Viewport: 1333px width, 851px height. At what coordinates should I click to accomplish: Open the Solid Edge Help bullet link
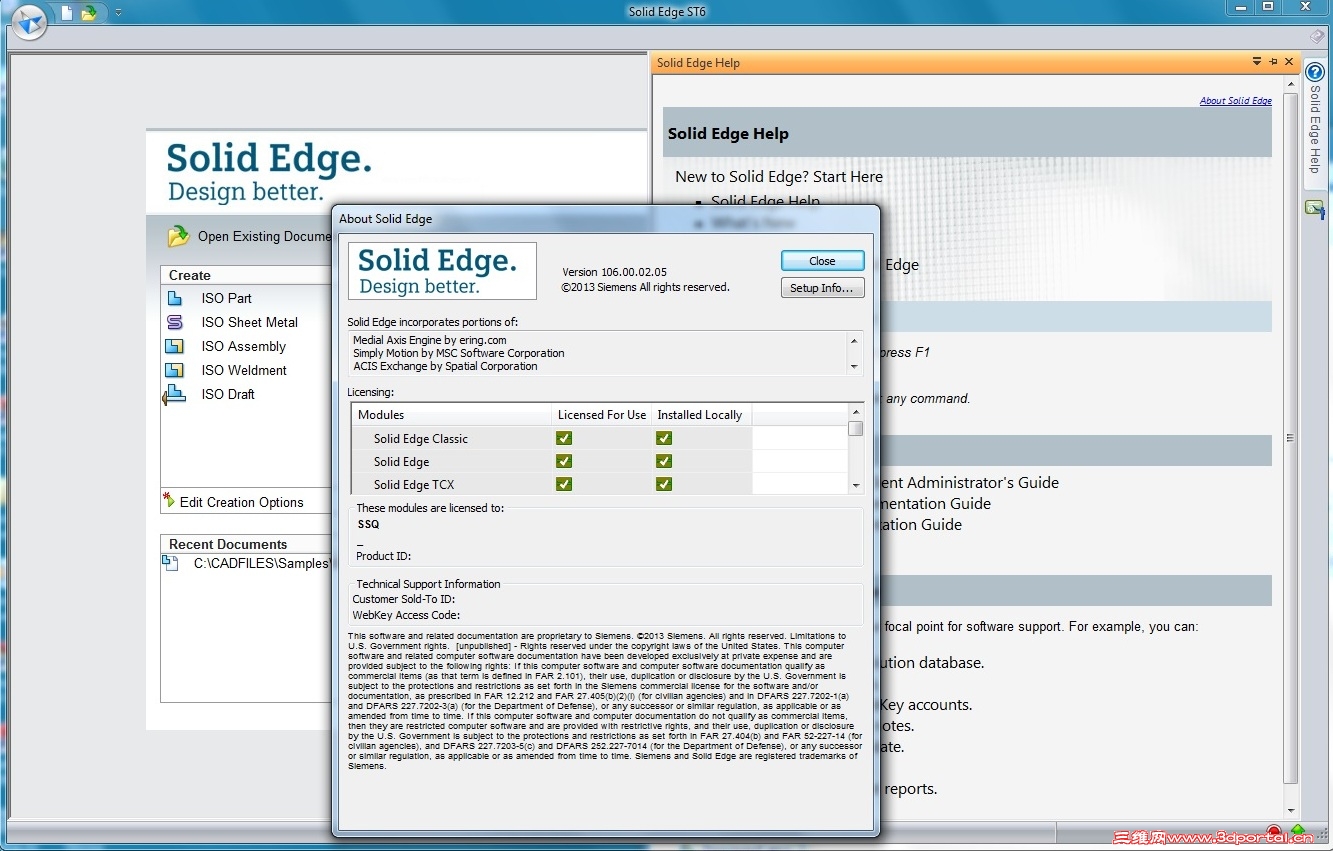click(x=765, y=201)
